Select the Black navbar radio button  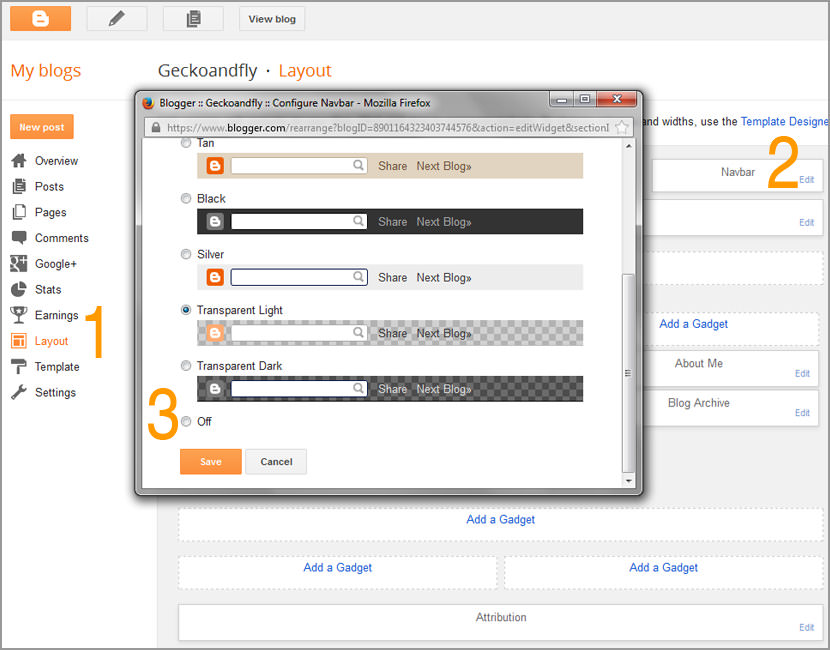186,198
